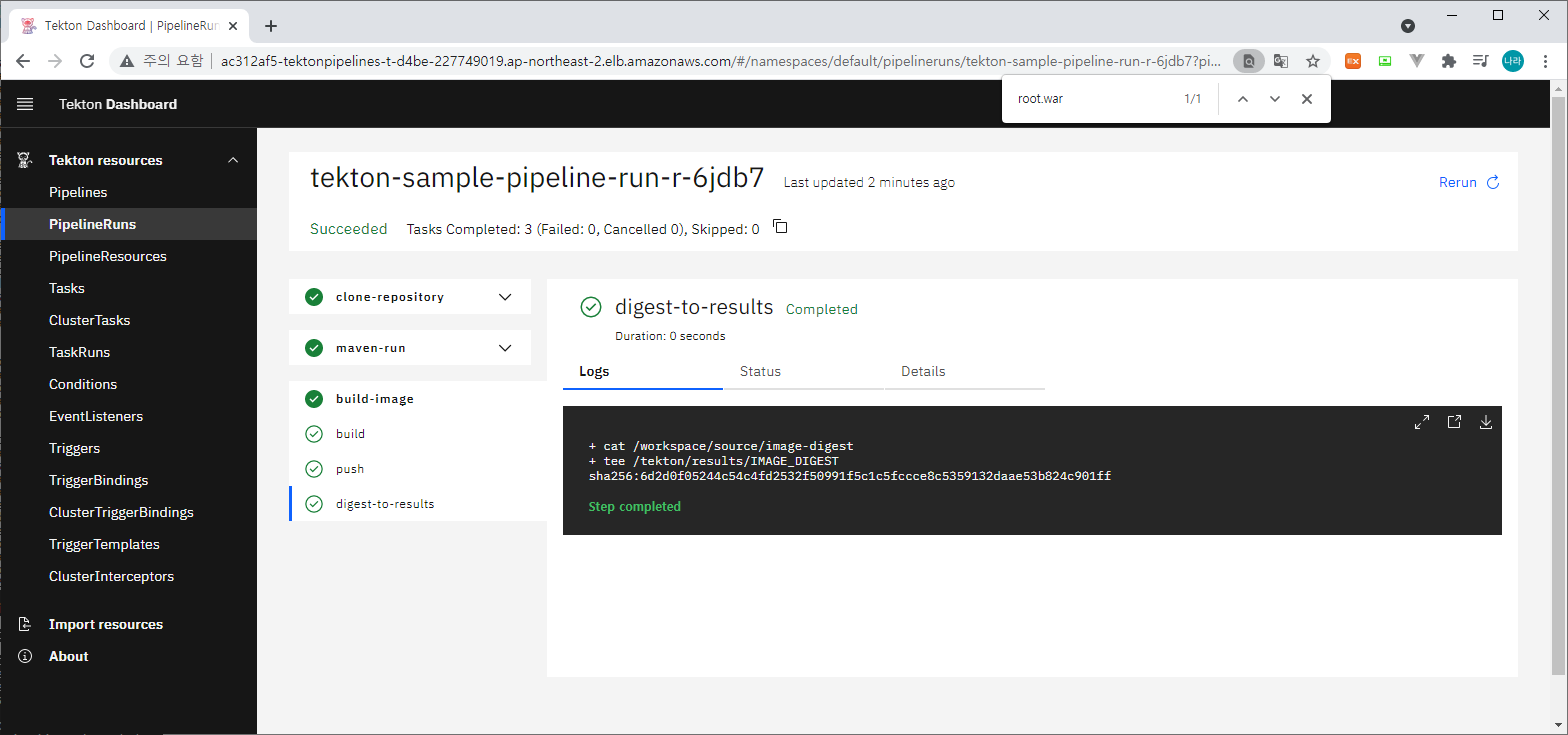1568x735 pixels.
Task: Click the About info icon
Action: coord(25,656)
